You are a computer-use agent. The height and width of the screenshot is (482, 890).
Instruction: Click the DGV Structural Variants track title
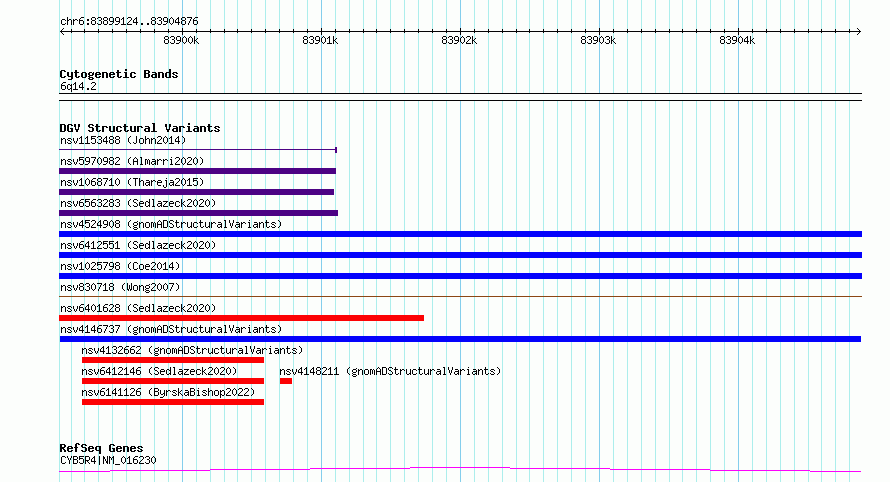(x=140, y=128)
